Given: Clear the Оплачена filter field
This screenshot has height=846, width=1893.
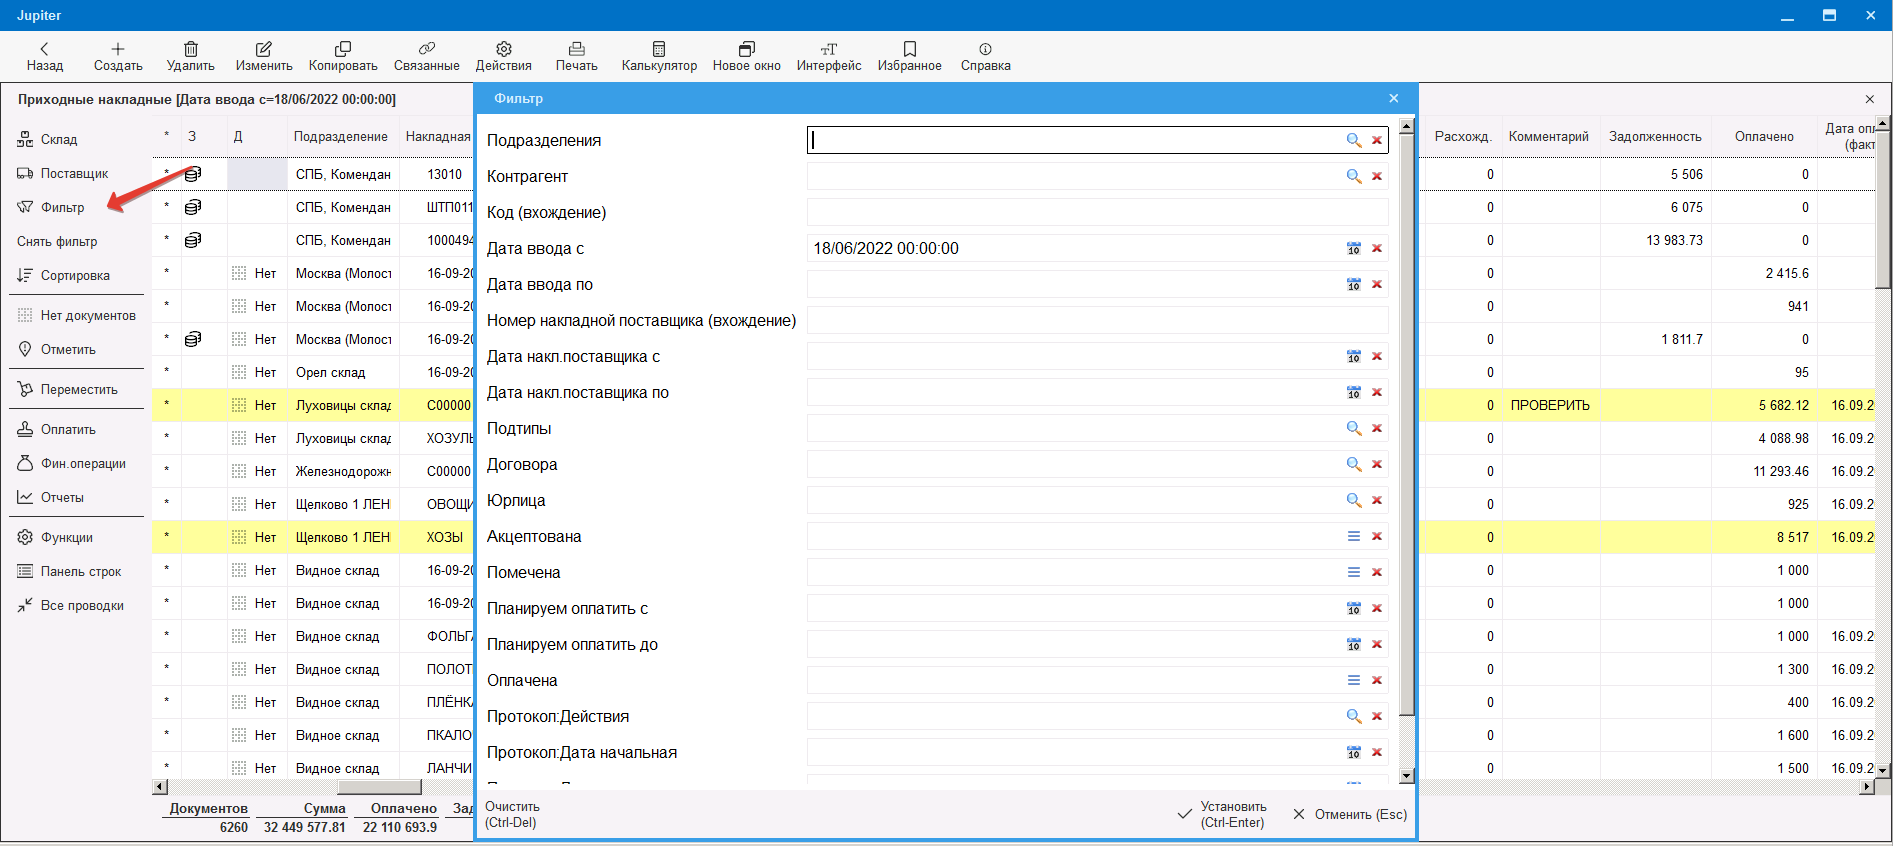Looking at the screenshot, I should 1377,680.
